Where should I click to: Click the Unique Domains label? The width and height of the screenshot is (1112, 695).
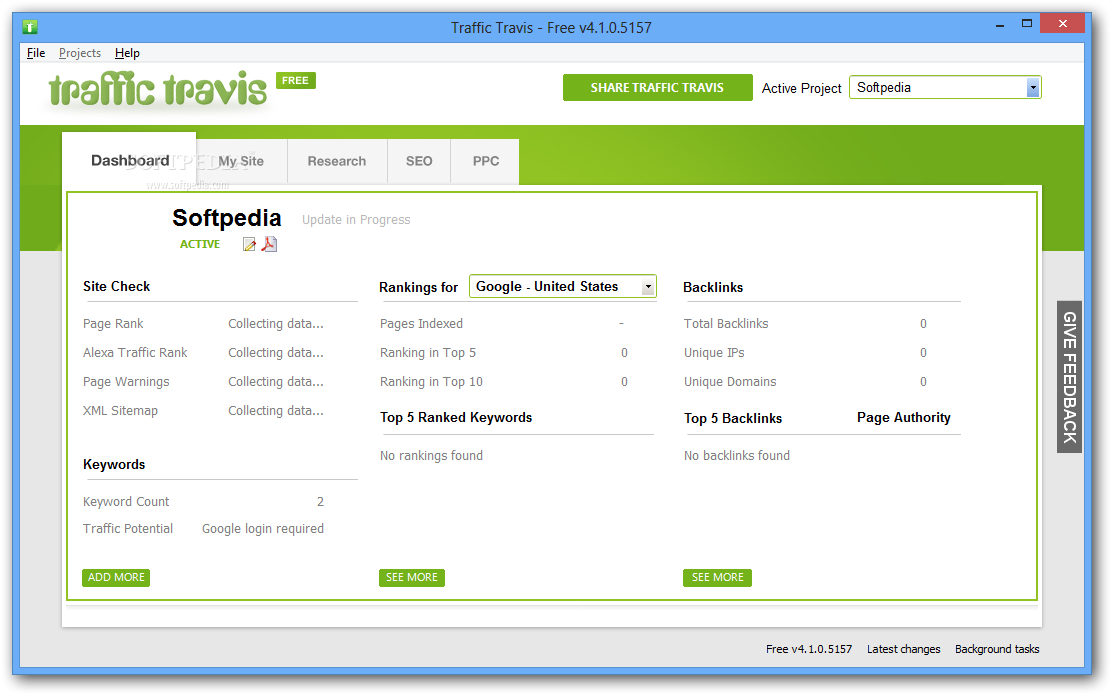[730, 382]
